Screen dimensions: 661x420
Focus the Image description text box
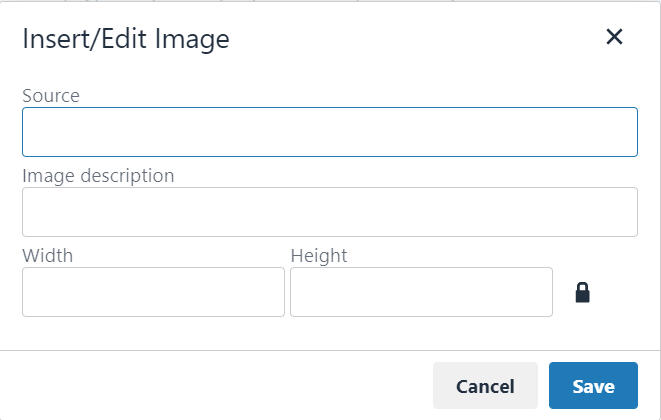coord(329,212)
